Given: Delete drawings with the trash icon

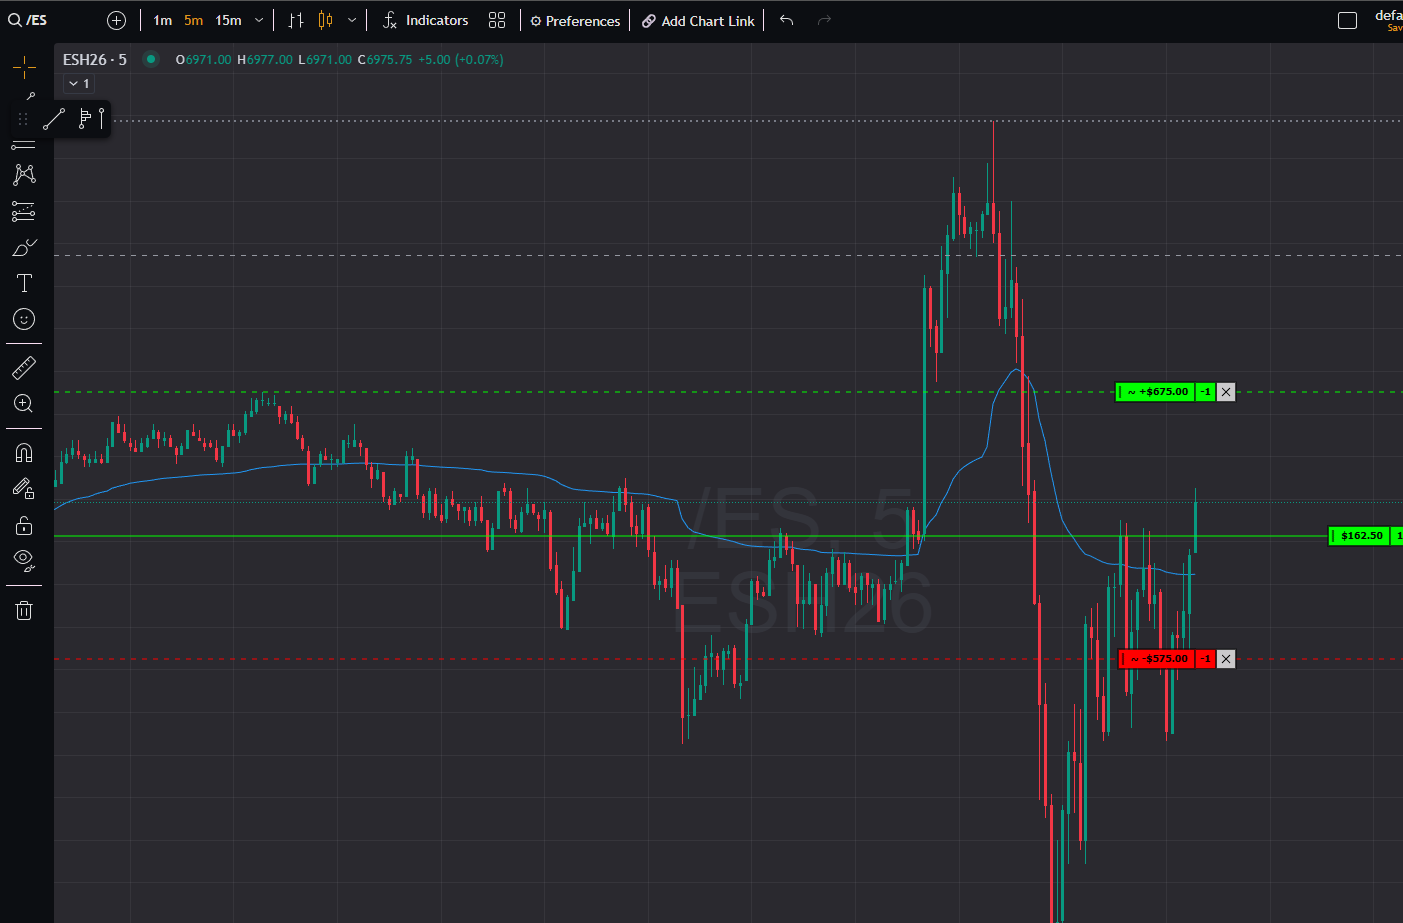Looking at the screenshot, I should tap(24, 610).
